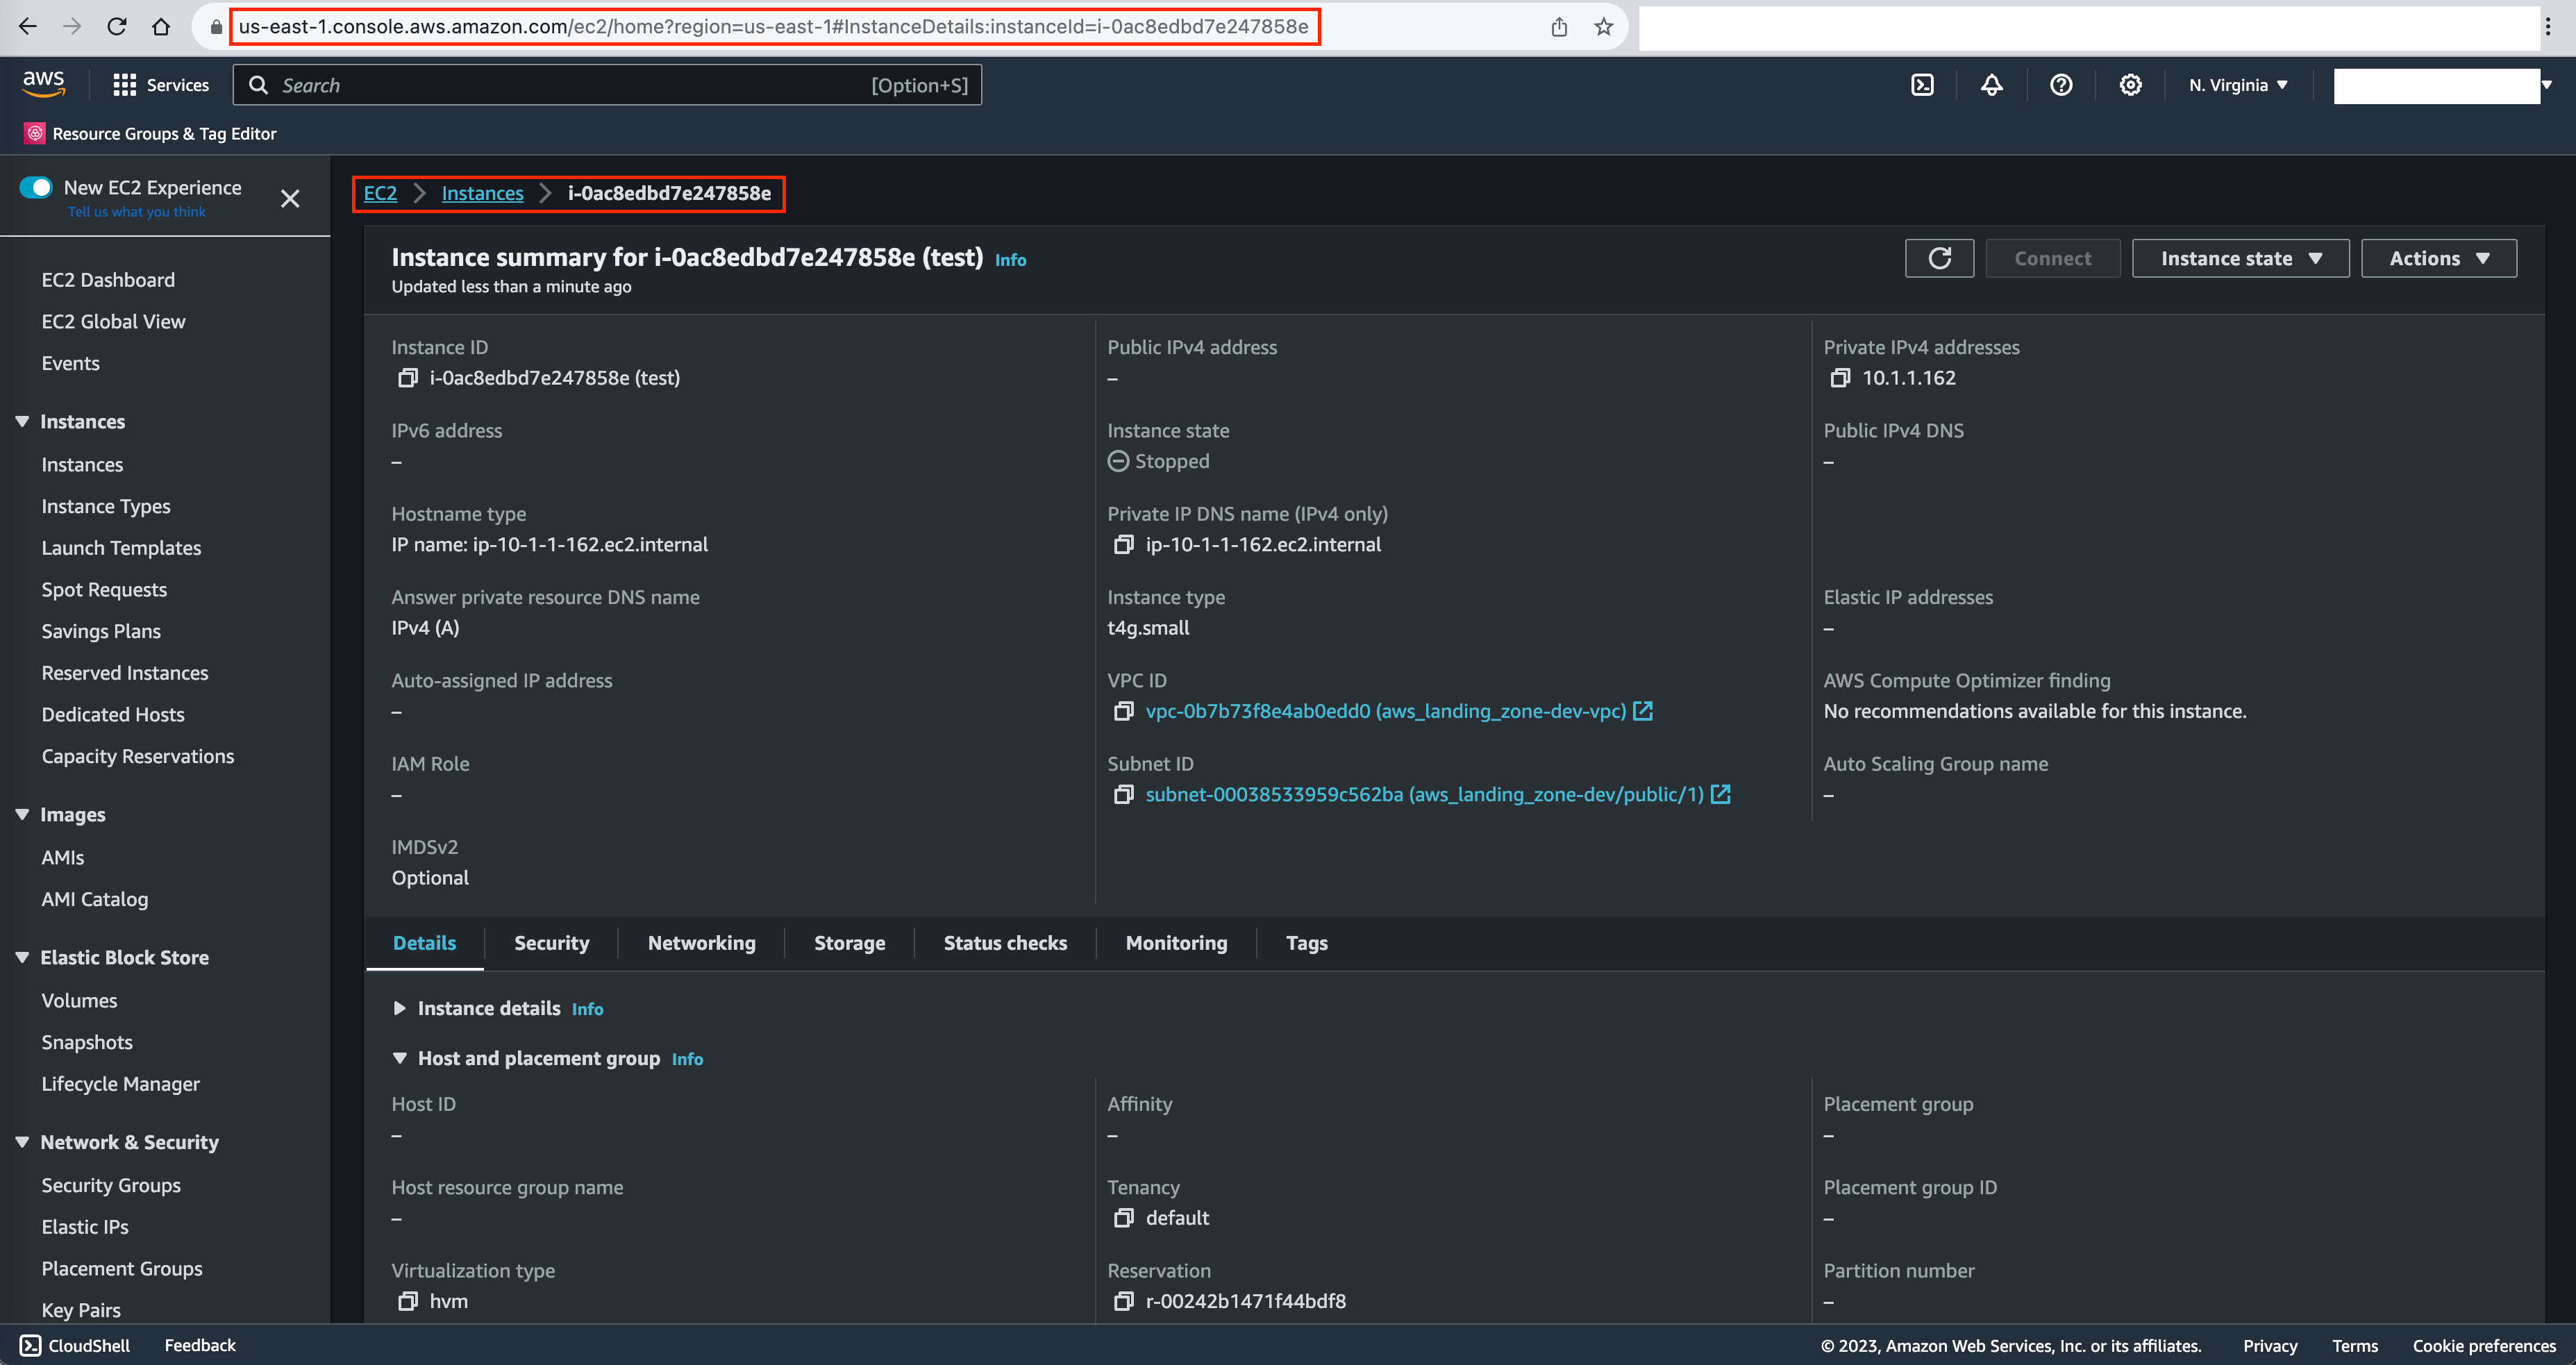The height and width of the screenshot is (1365, 2576).
Task: Switch to the Monitoring tab
Action: tap(1176, 943)
